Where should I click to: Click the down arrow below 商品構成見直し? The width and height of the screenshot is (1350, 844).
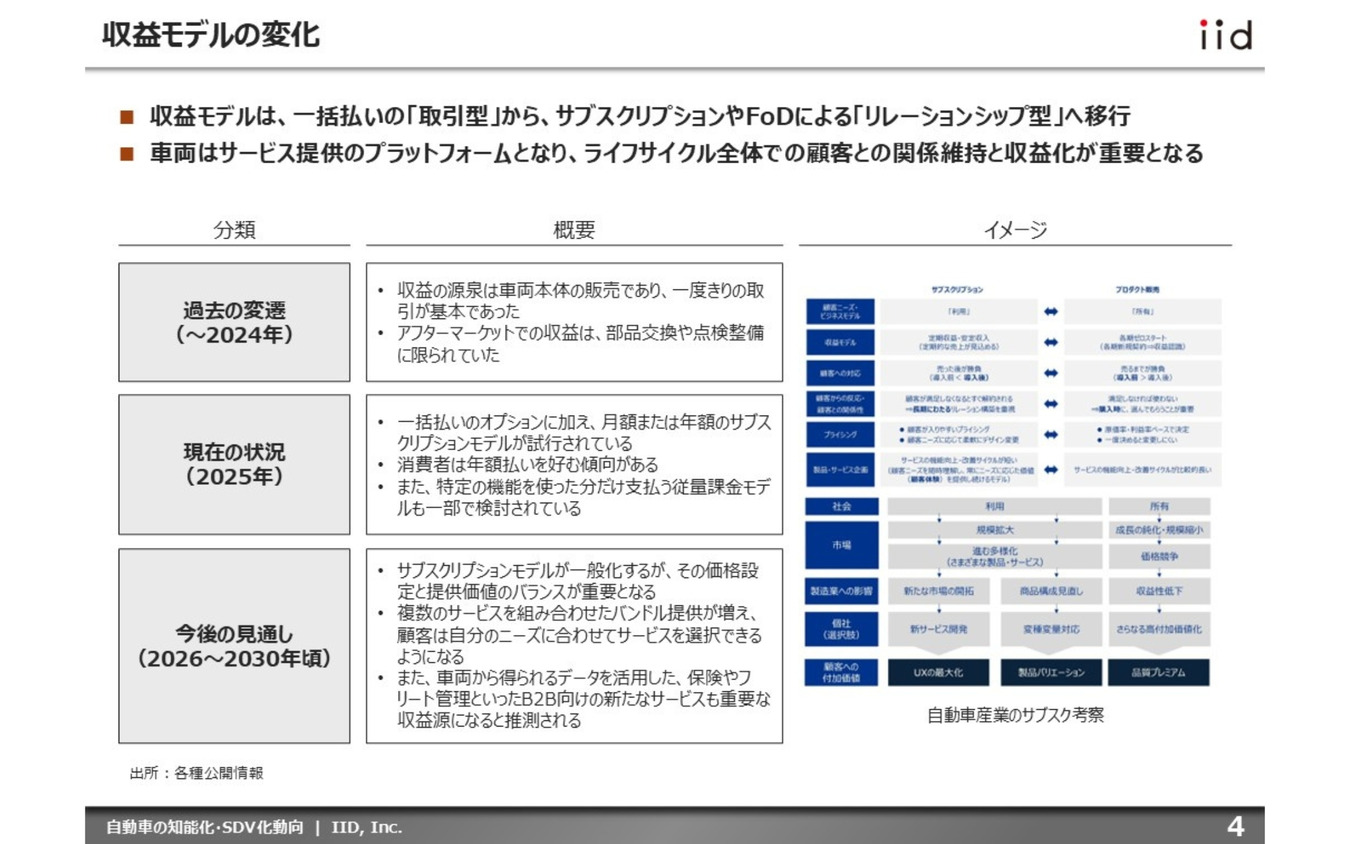point(1056,611)
